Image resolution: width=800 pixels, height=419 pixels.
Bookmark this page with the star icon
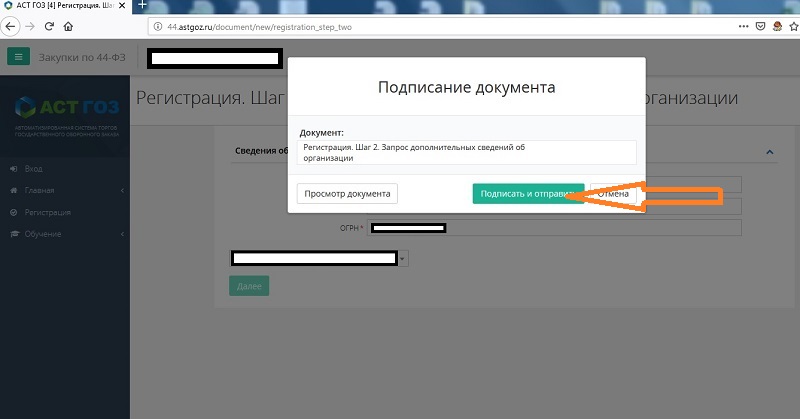[x=793, y=27]
